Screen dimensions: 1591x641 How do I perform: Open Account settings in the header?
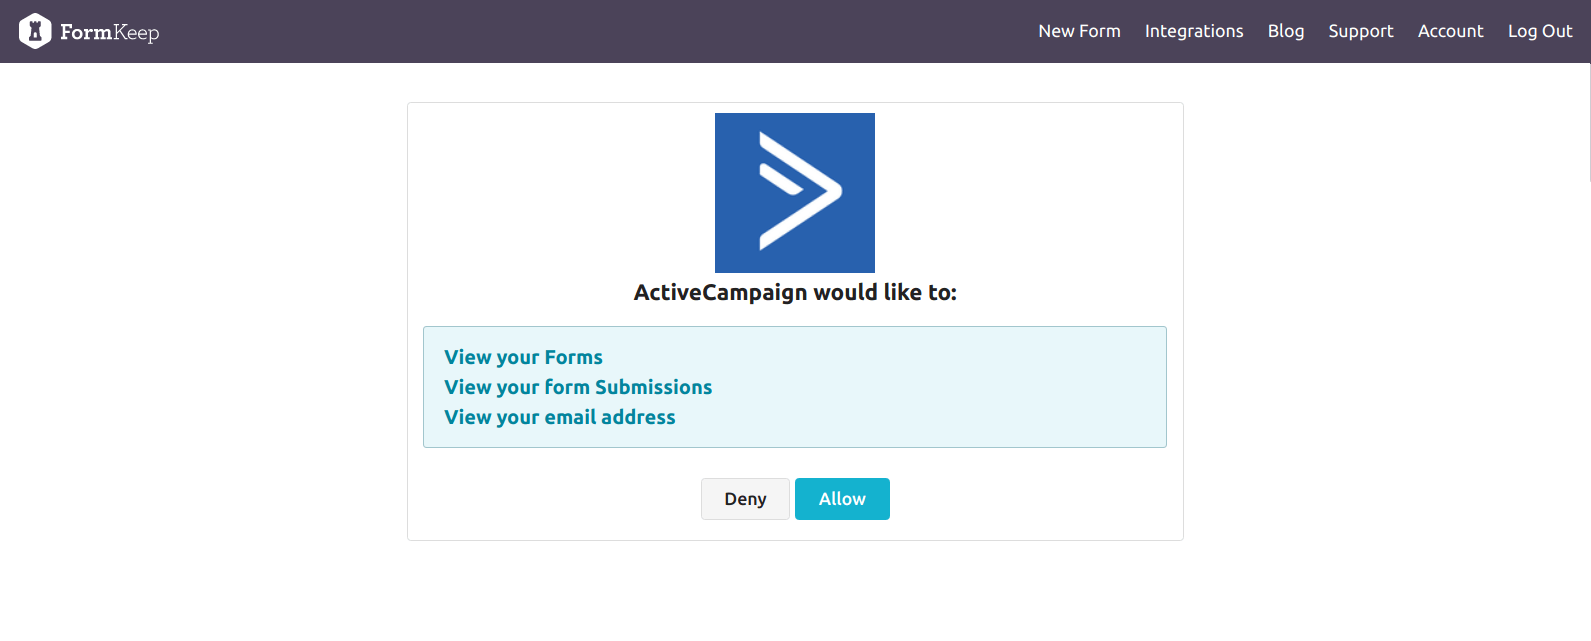click(1450, 31)
